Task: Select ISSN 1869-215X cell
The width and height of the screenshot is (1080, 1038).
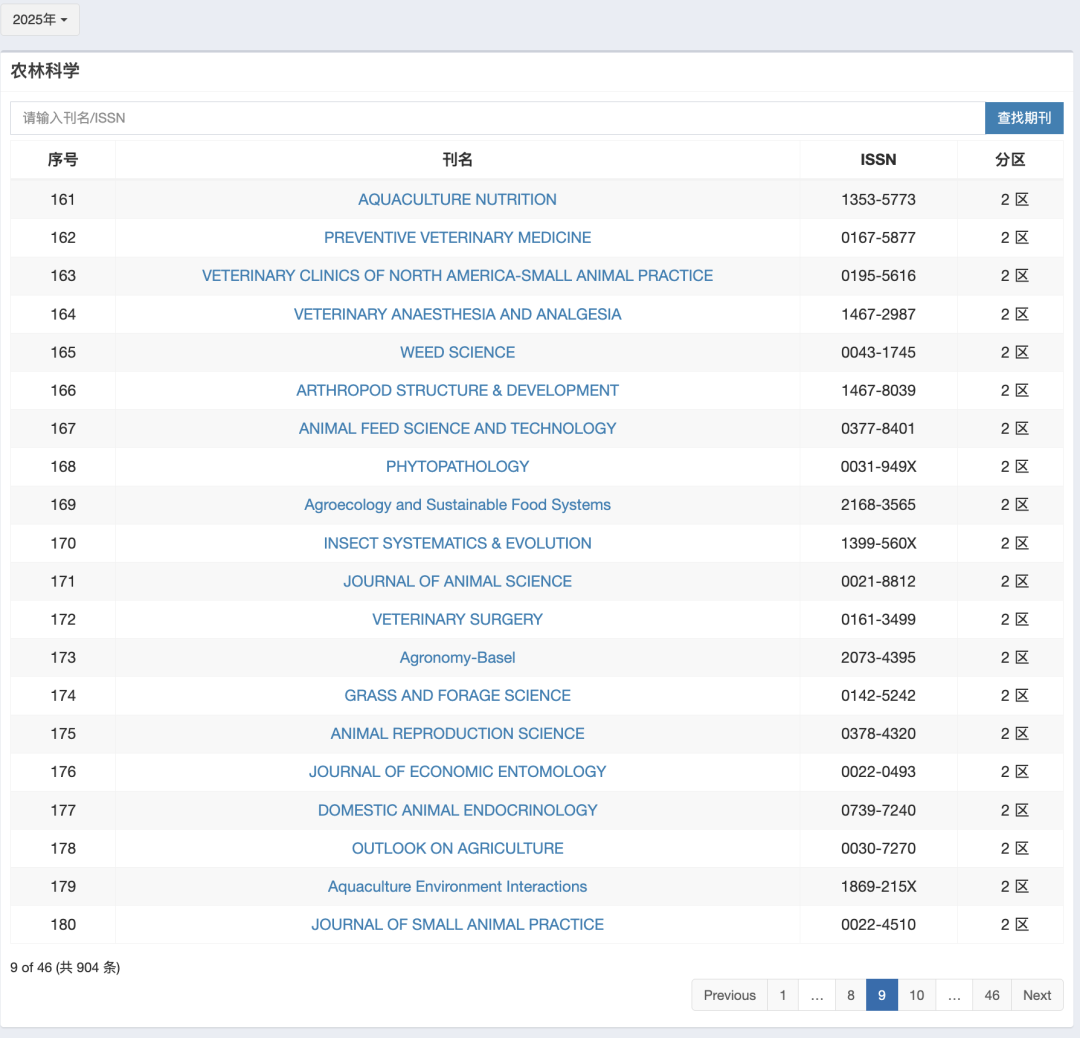Action: (x=878, y=886)
